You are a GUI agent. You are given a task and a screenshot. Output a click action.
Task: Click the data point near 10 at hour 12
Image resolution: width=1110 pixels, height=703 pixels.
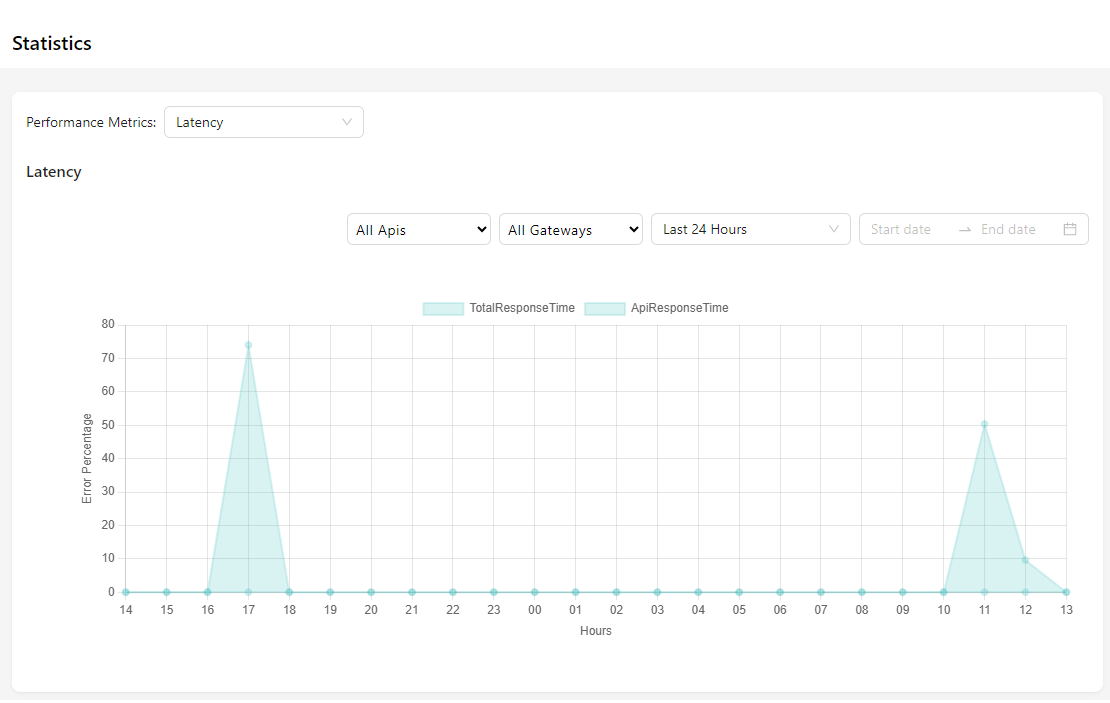pyautogui.click(x=1025, y=560)
